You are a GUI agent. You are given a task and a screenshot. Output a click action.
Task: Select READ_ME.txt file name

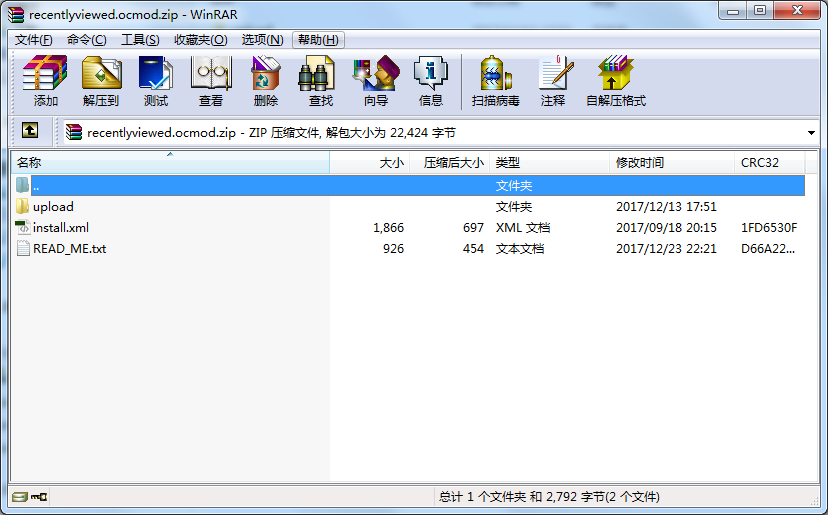(70, 249)
